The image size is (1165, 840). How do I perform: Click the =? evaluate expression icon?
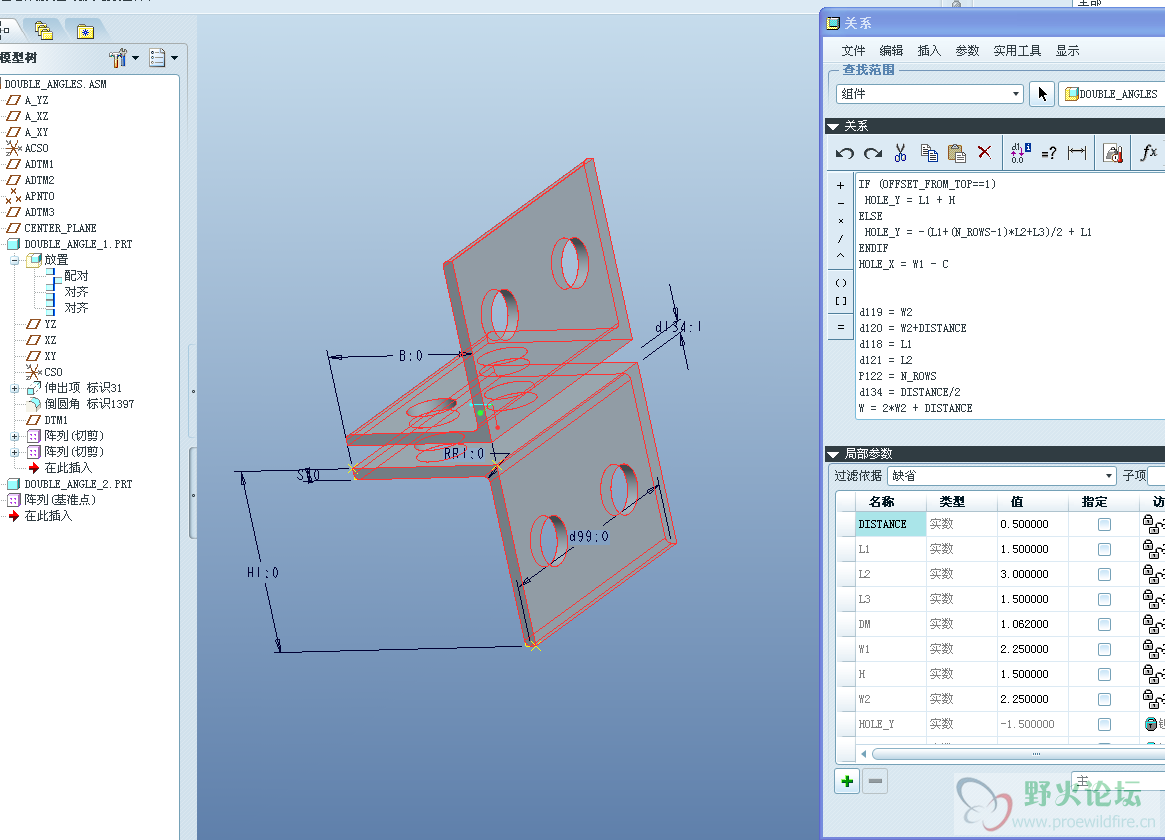coord(1048,153)
